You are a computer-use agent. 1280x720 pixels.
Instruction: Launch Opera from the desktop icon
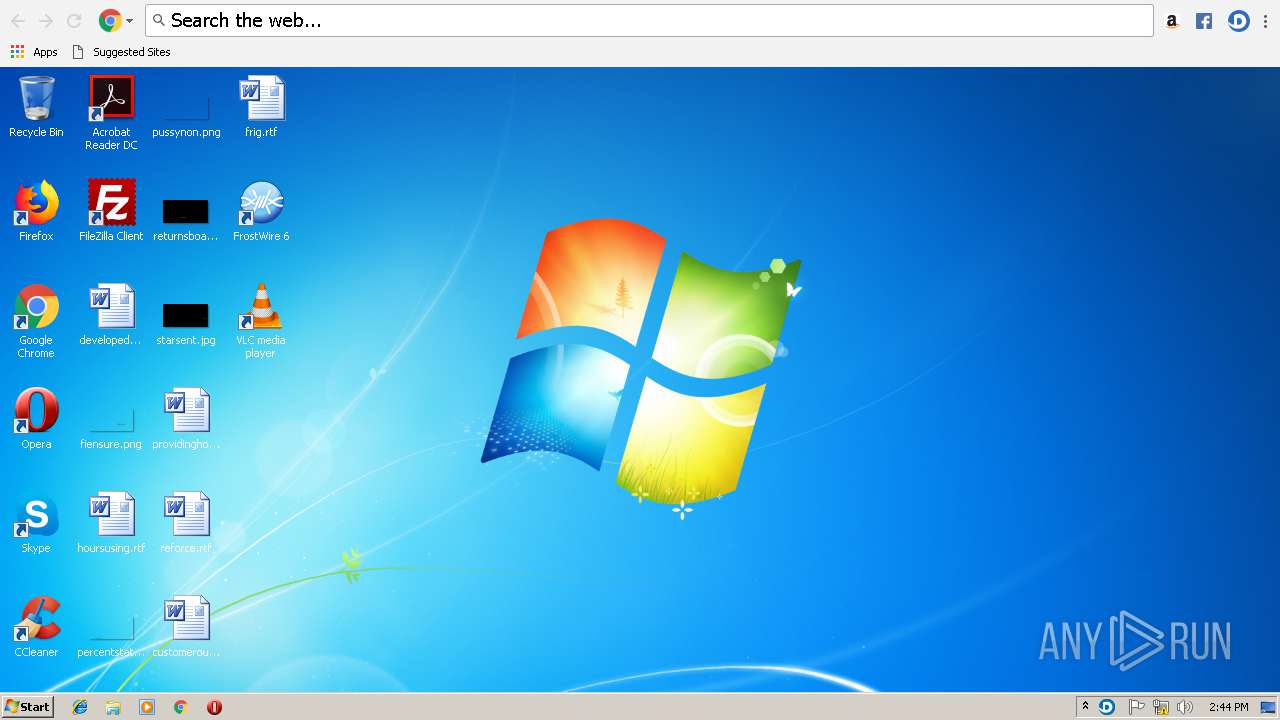click(36, 418)
